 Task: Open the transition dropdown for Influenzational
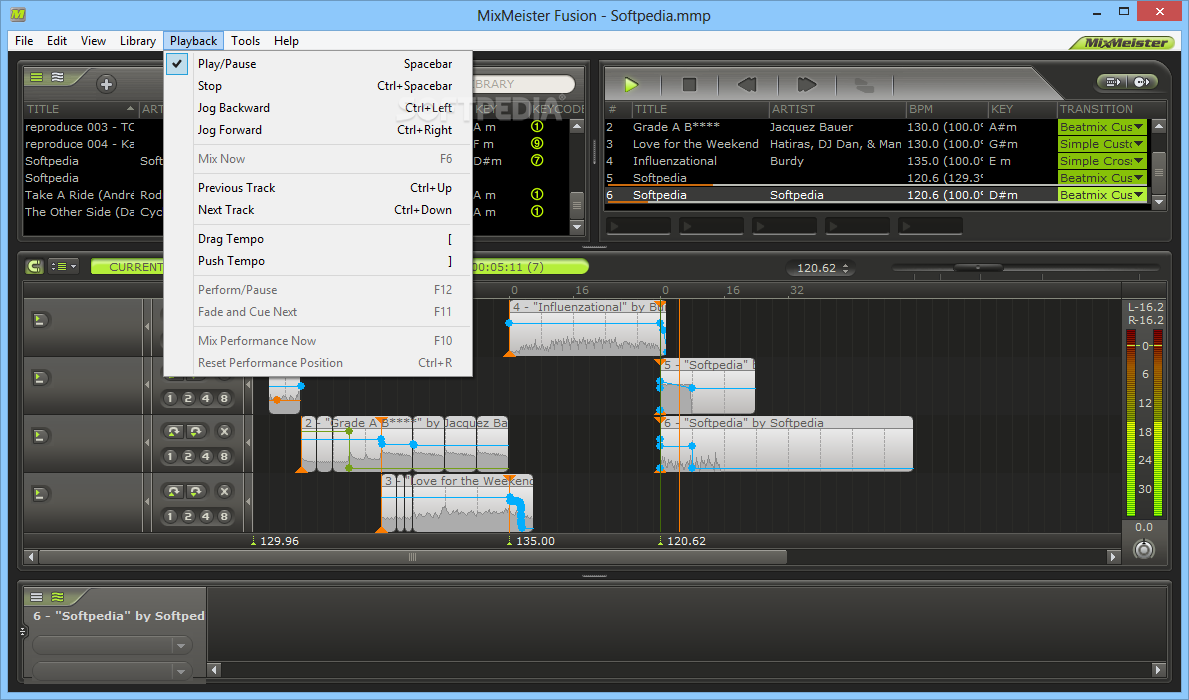point(1139,161)
